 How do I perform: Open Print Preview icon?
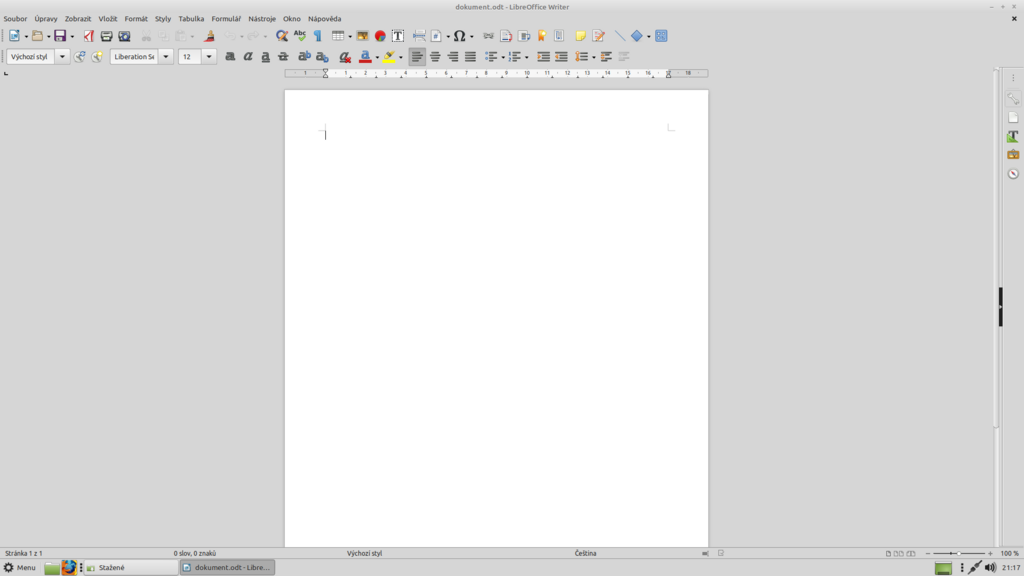pyautogui.click(x=124, y=36)
